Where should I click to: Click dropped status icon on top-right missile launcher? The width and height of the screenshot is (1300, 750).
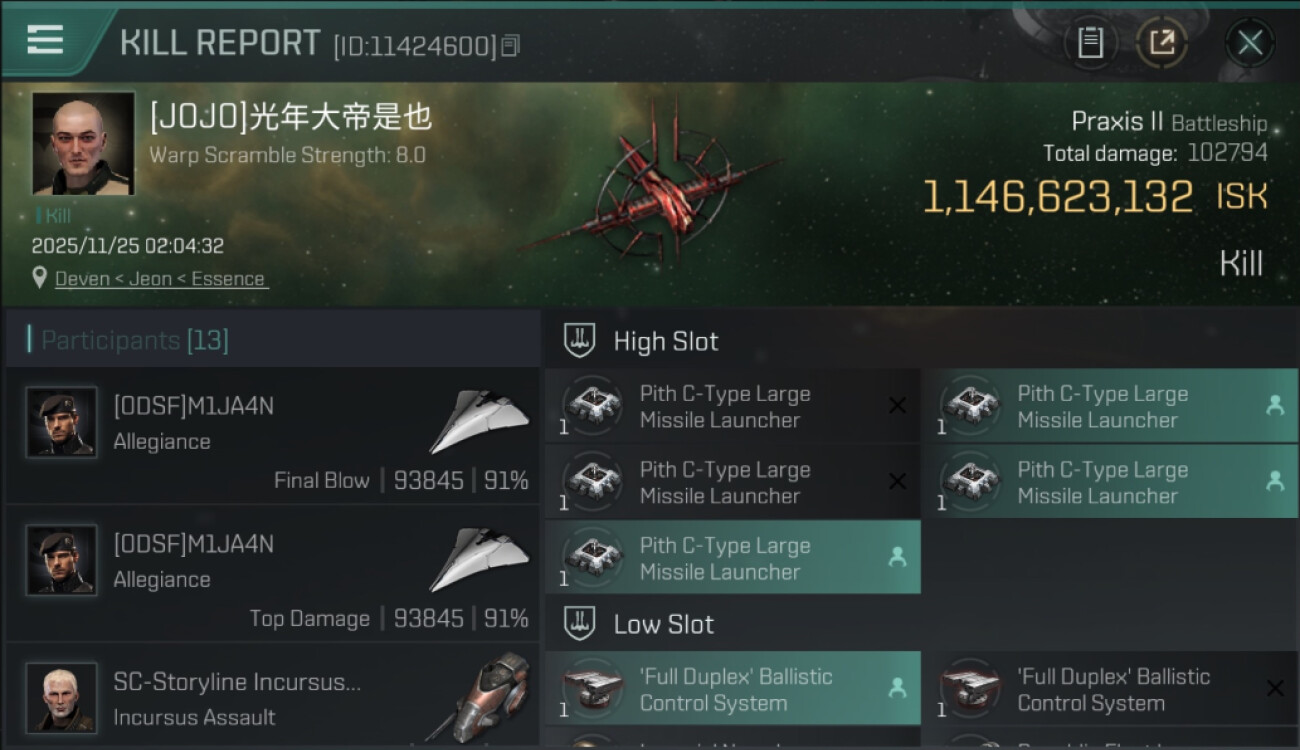click(1275, 405)
